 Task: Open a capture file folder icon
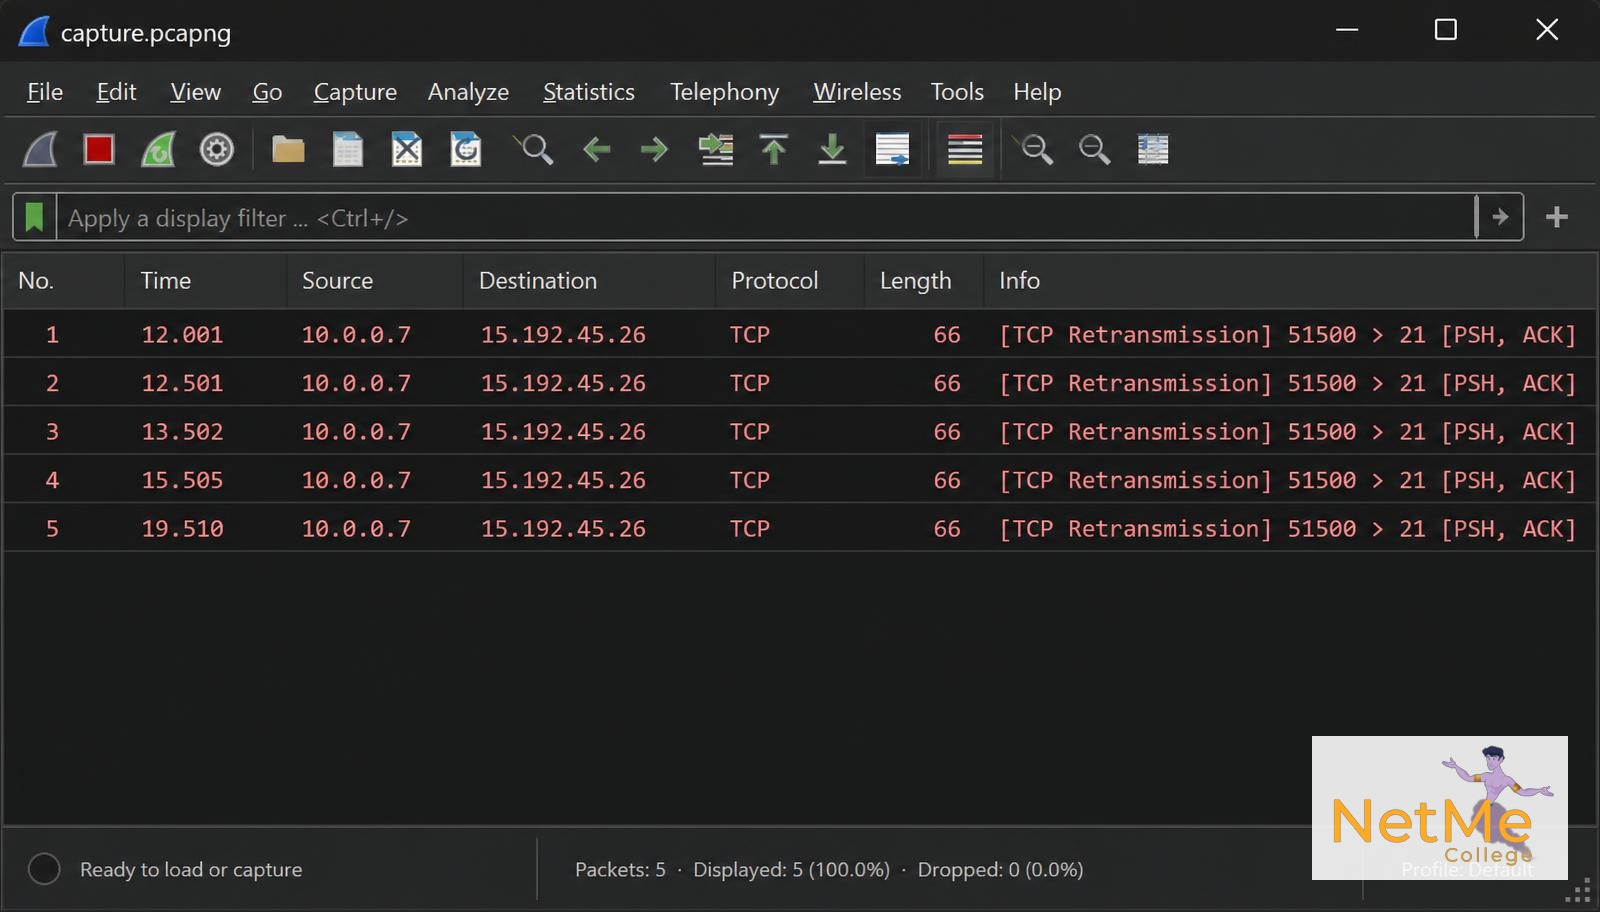click(x=288, y=150)
